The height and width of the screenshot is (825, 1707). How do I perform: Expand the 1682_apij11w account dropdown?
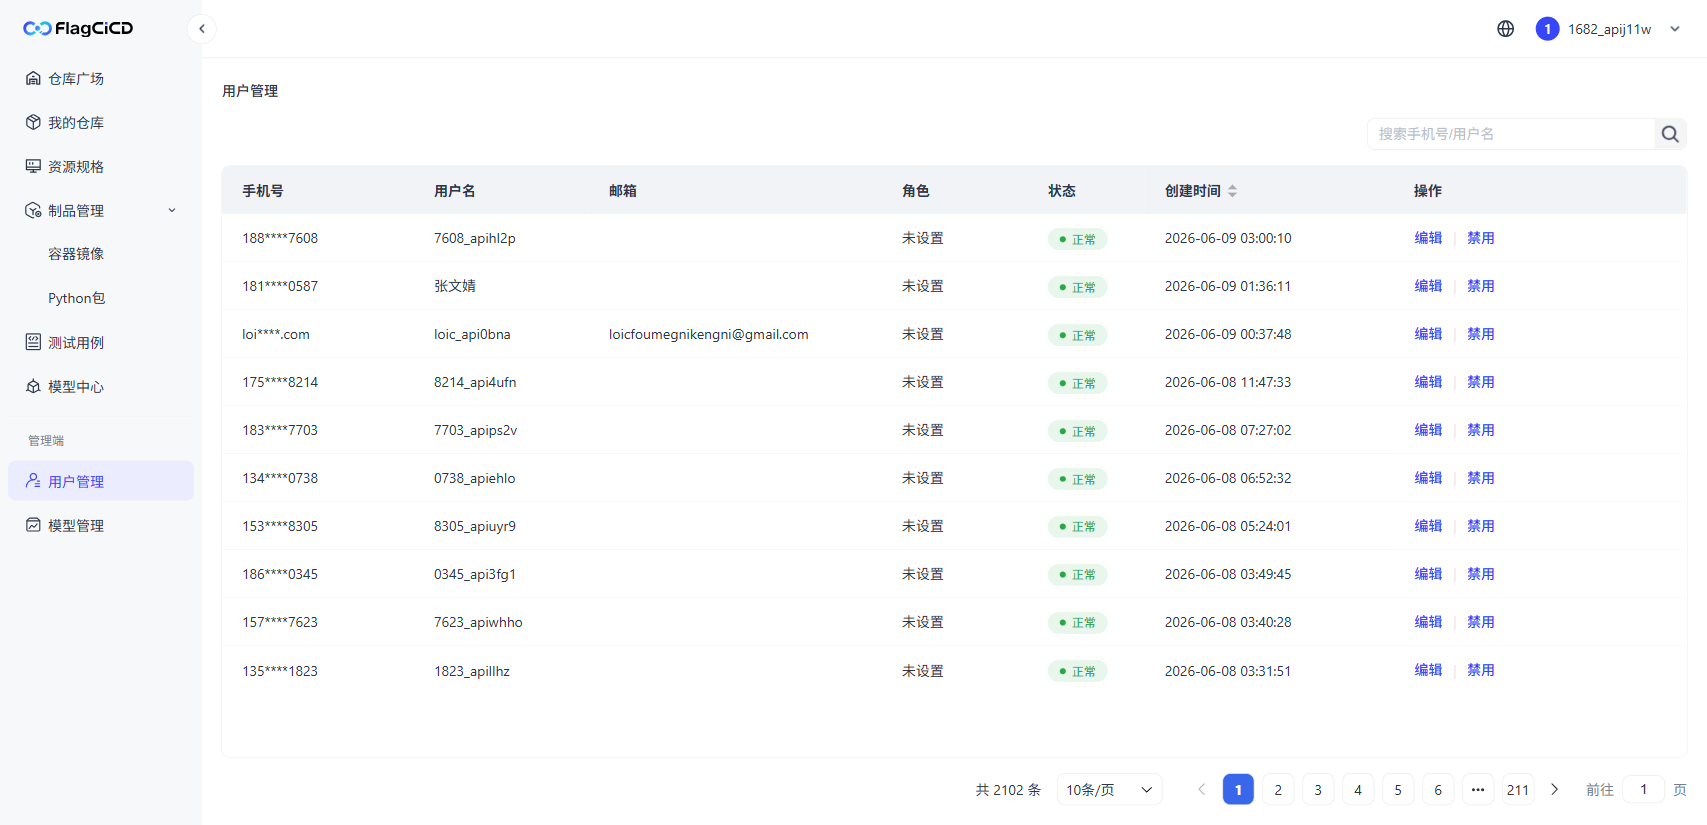coord(1675,29)
